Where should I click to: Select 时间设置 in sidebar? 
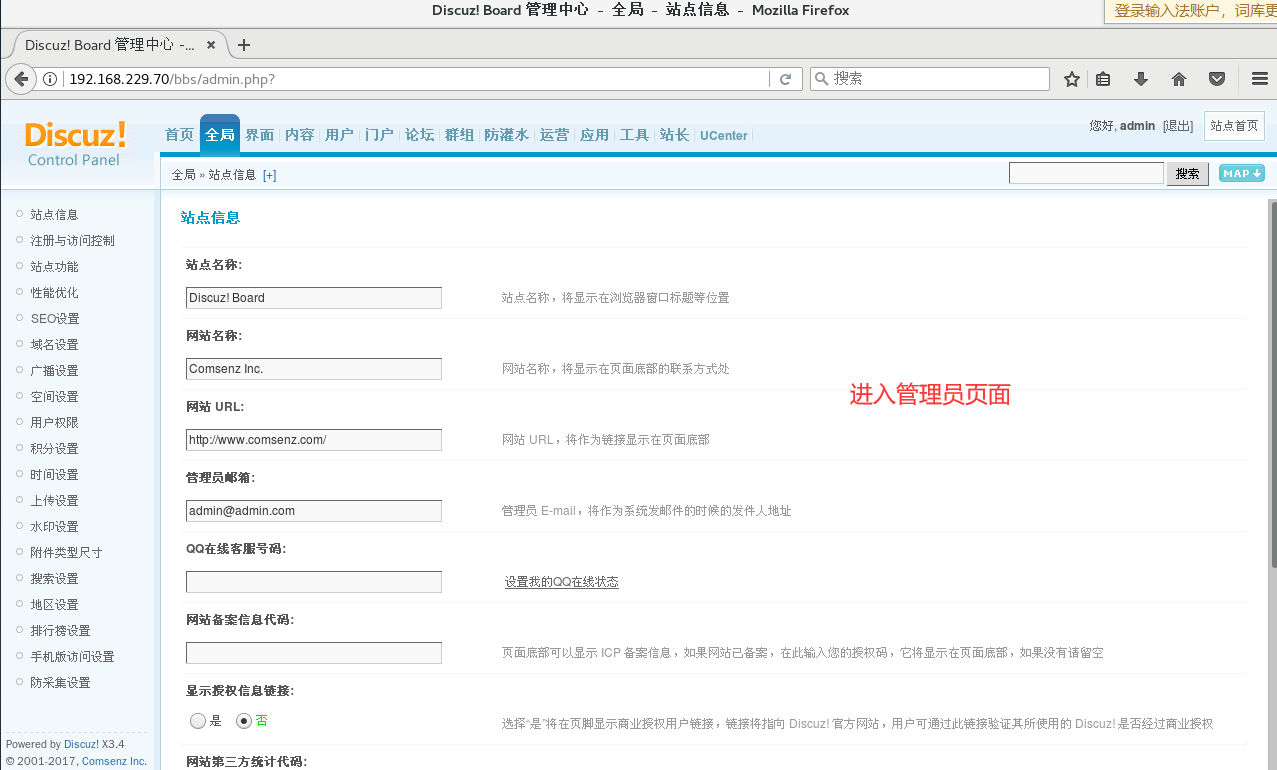coord(54,475)
